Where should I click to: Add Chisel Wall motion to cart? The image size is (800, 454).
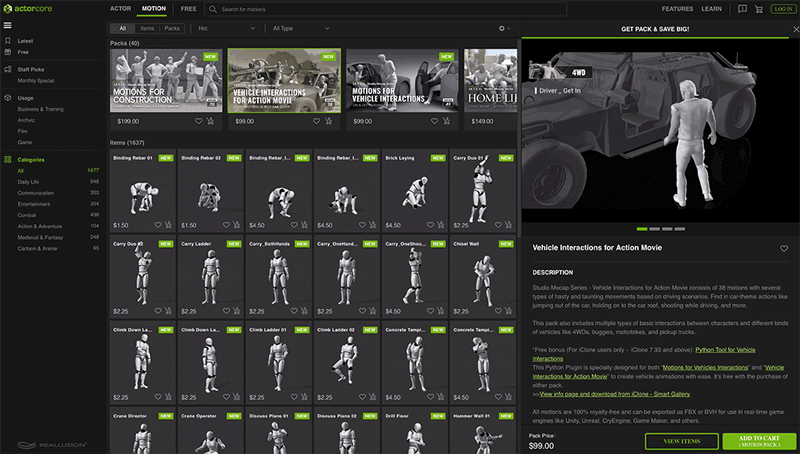tap(508, 311)
